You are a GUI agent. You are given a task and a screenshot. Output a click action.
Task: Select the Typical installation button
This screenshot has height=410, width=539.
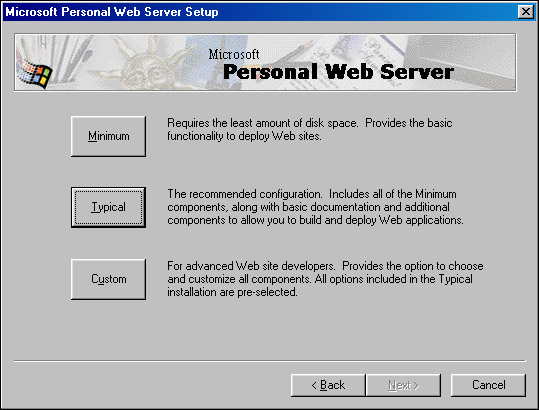pos(108,207)
